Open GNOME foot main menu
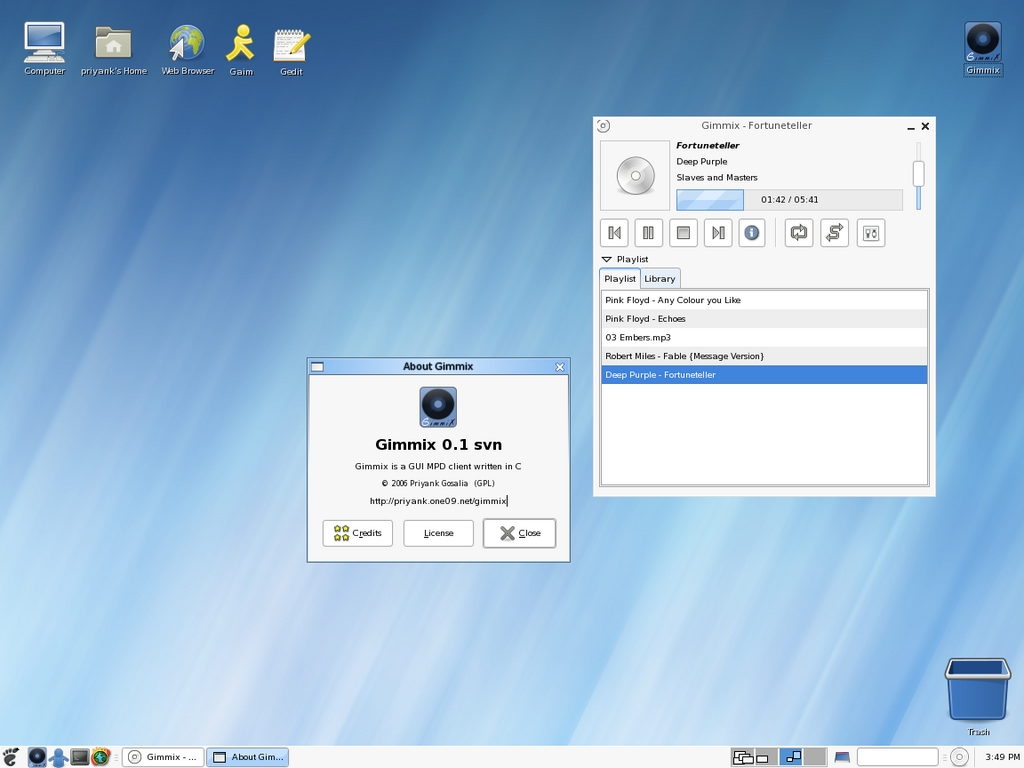This screenshot has width=1024, height=768. point(11,757)
